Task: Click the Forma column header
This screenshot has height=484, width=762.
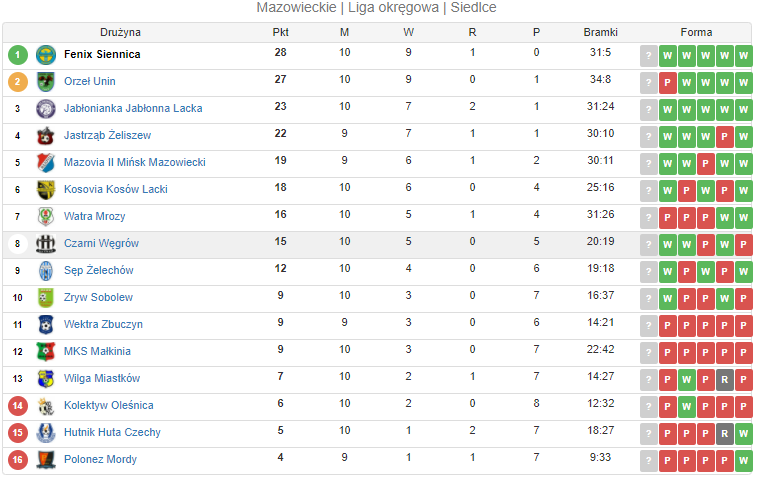Action: tap(696, 33)
